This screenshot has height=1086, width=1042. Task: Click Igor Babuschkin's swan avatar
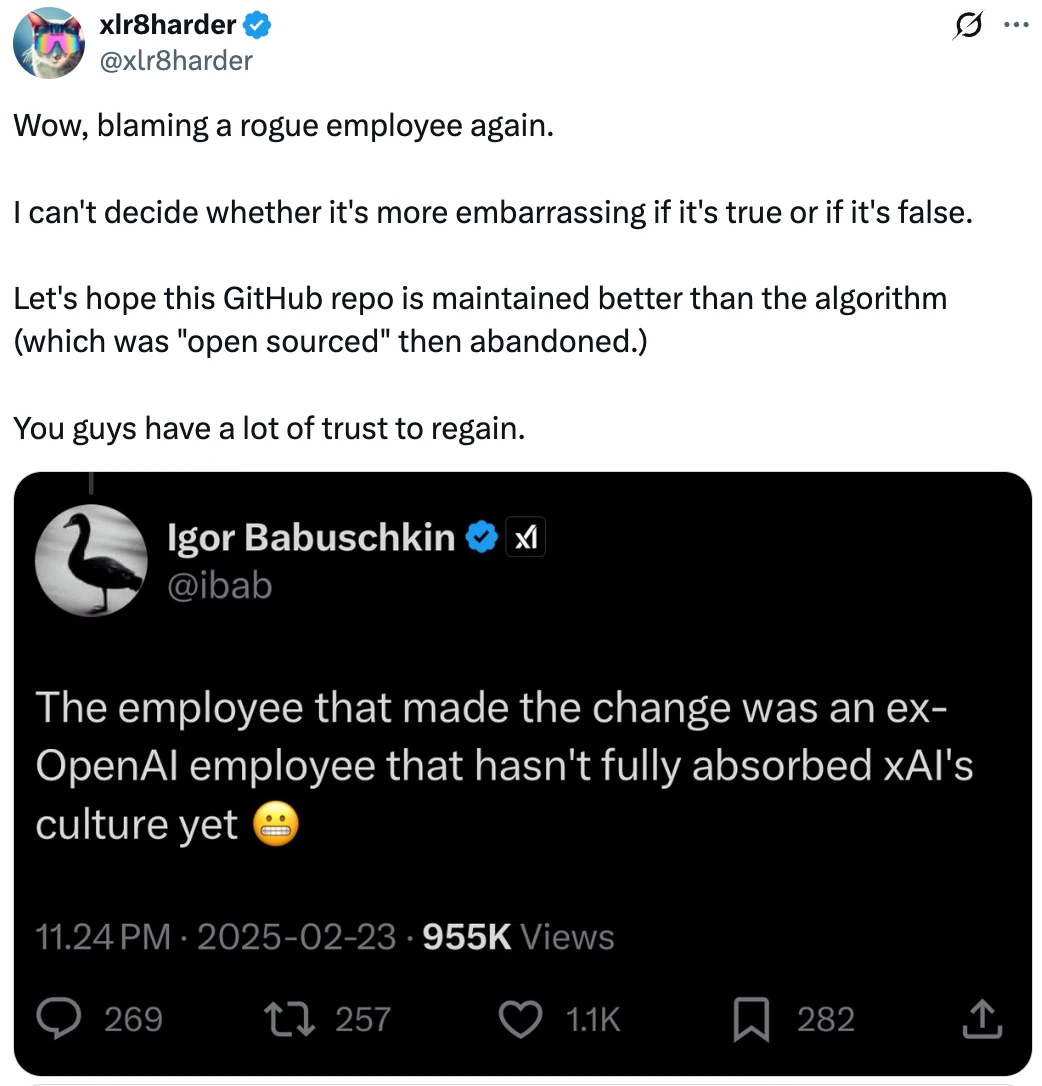[91, 560]
